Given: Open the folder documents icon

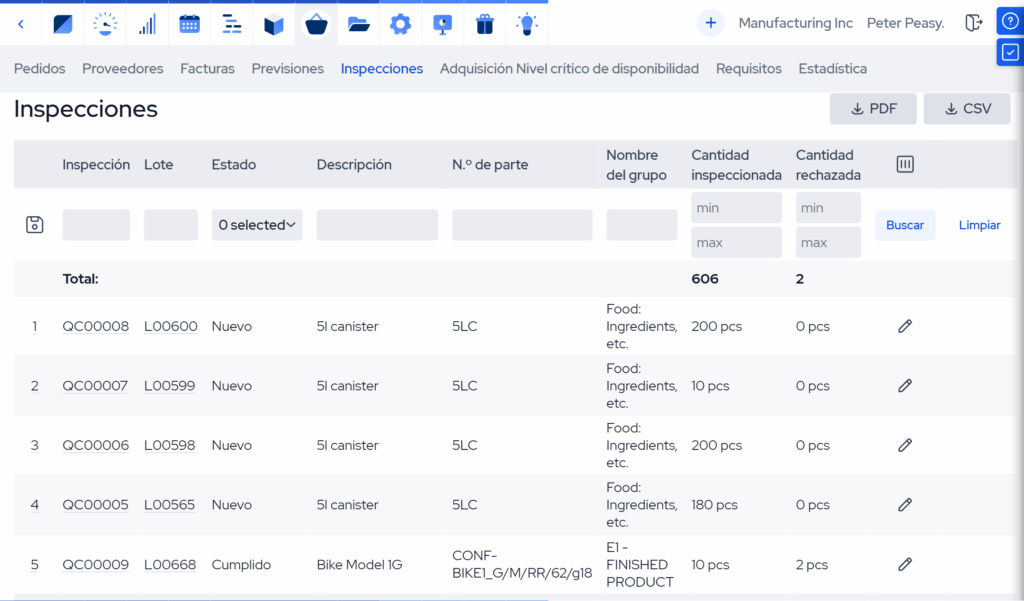Looking at the screenshot, I should click(x=358, y=23).
